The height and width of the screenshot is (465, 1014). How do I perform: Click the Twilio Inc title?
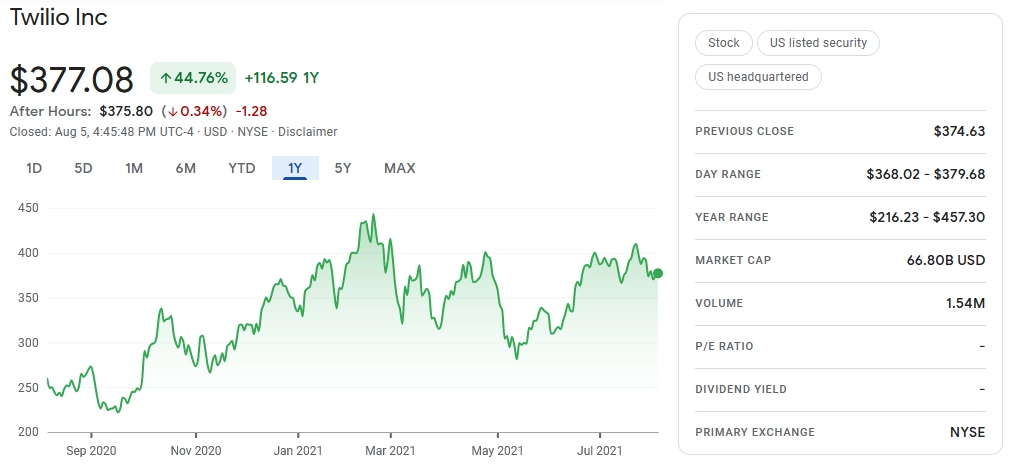point(58,17)
